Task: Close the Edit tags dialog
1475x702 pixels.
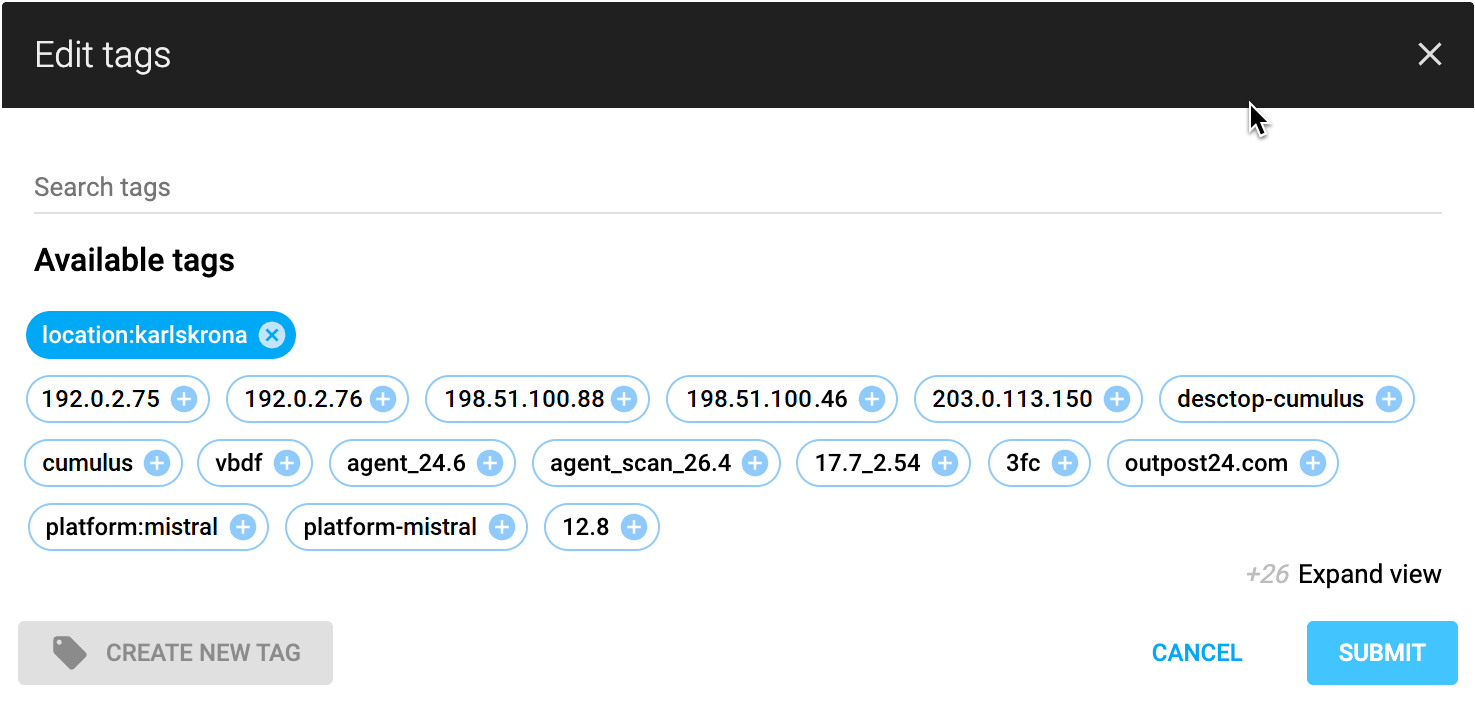Action: (1429, 55)
